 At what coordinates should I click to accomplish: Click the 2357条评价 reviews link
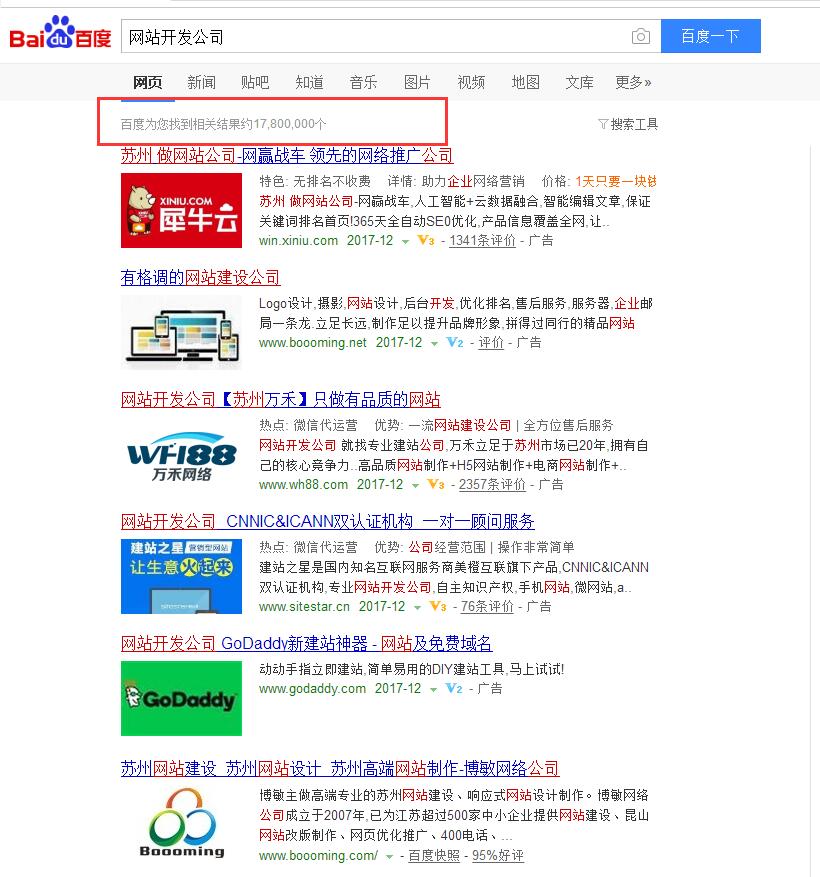(492, 483)
